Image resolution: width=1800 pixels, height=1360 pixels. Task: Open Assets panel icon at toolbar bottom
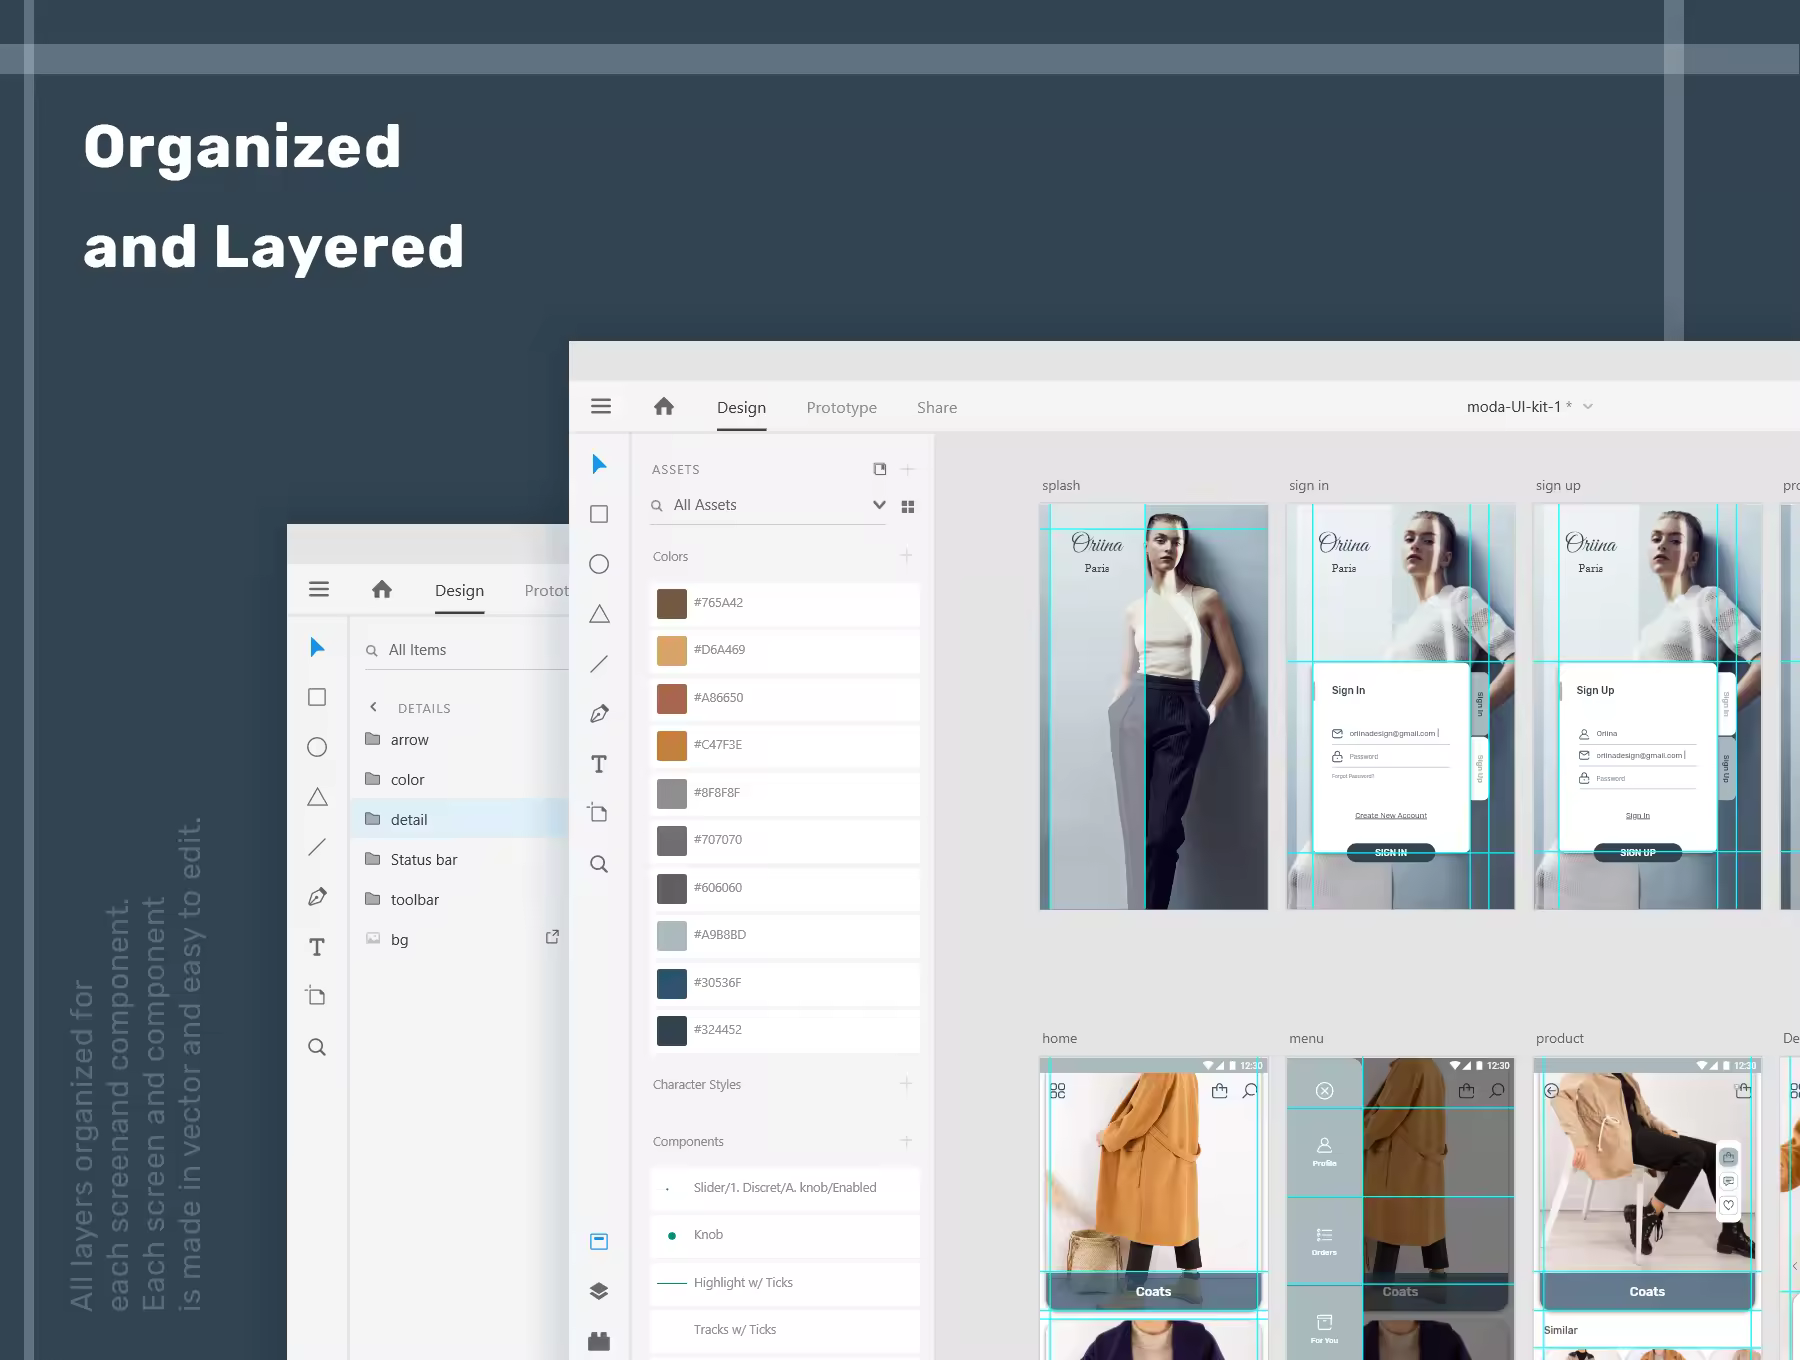tap(599, 1242)
